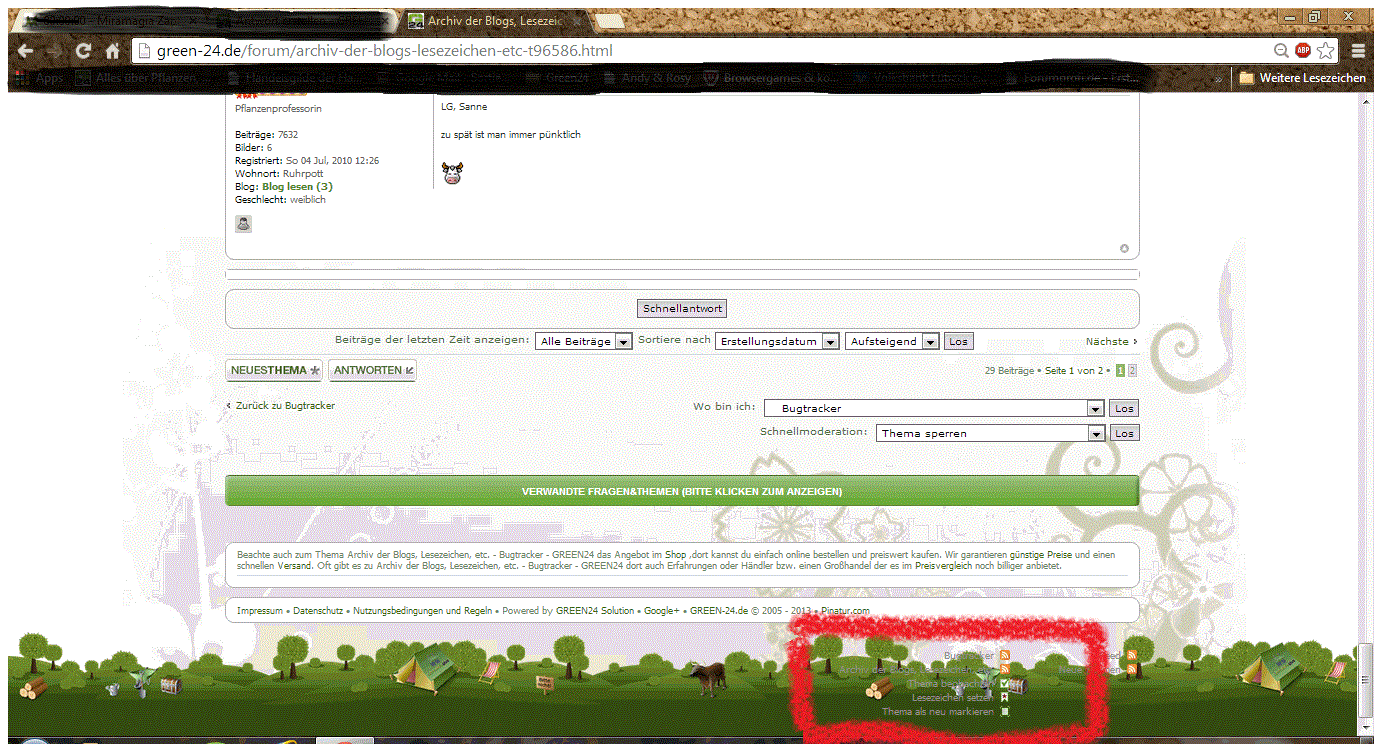Screen dimensions: 1382x744
Task: Open the Chrome hamburger menu
Action: click(1358, 51)
